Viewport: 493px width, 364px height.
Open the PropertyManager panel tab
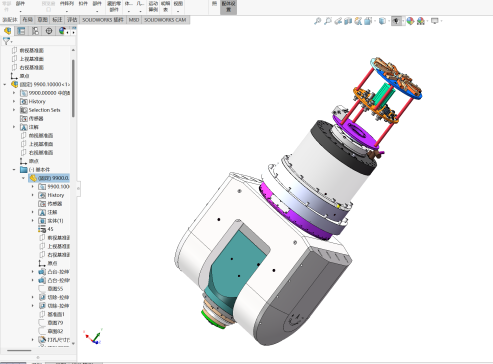tap(21, 31)
